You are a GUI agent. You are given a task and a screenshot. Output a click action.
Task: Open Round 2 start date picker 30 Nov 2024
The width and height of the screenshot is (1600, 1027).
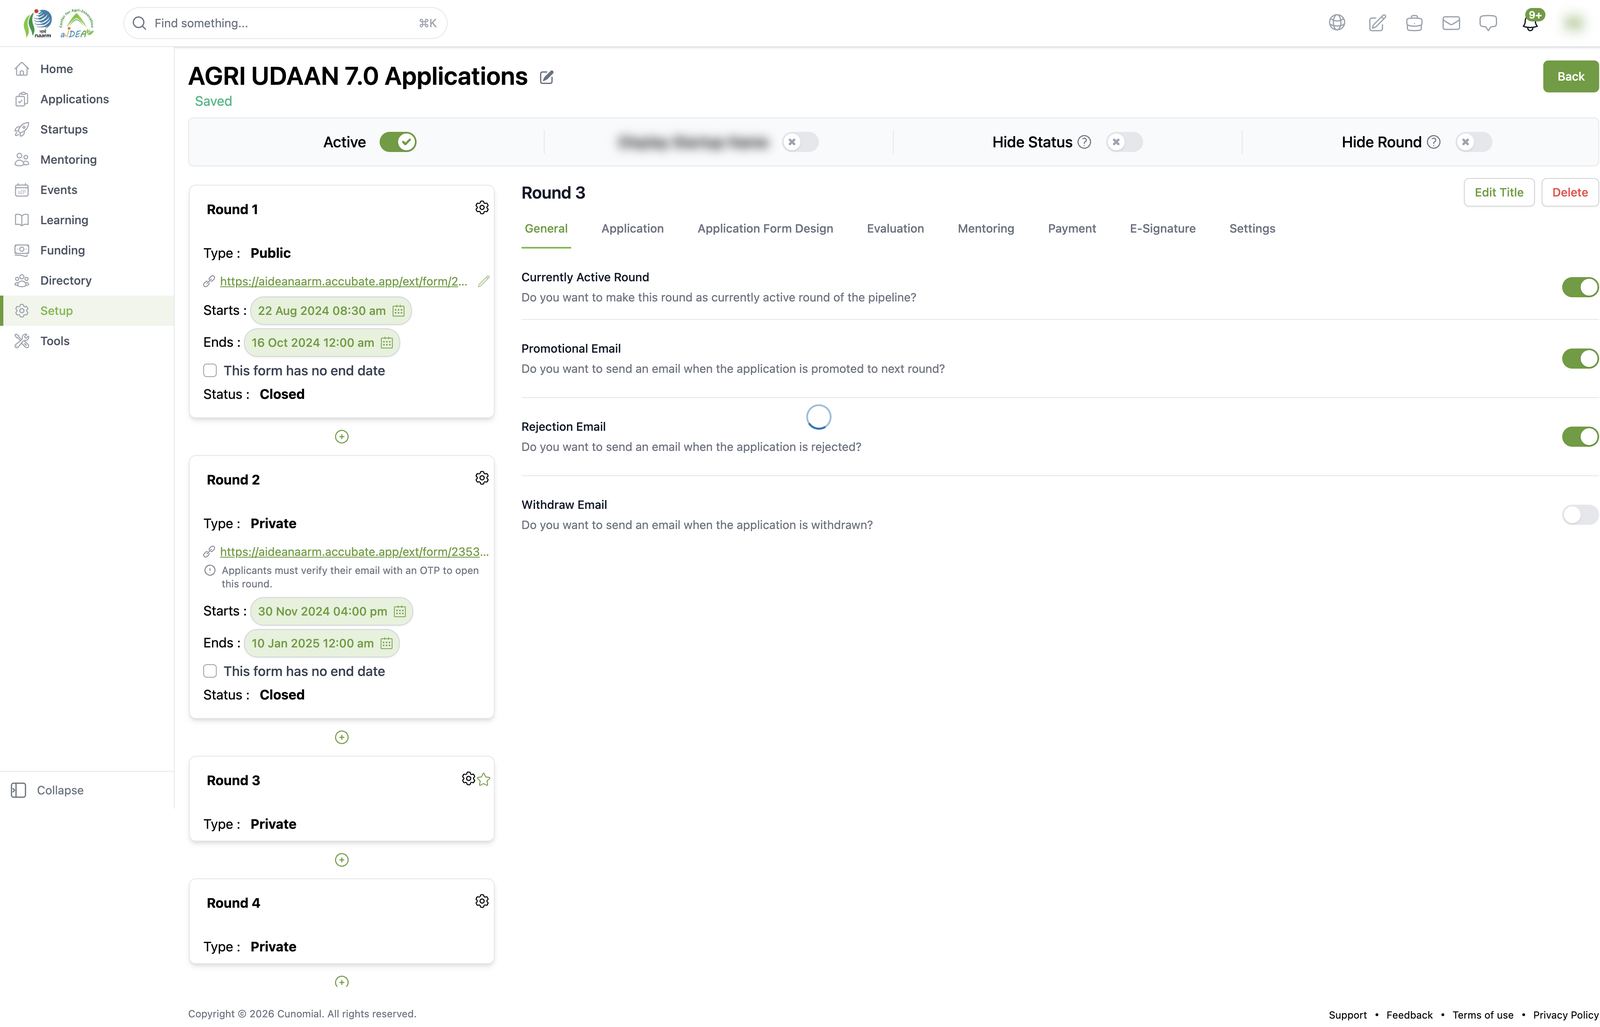332,611
